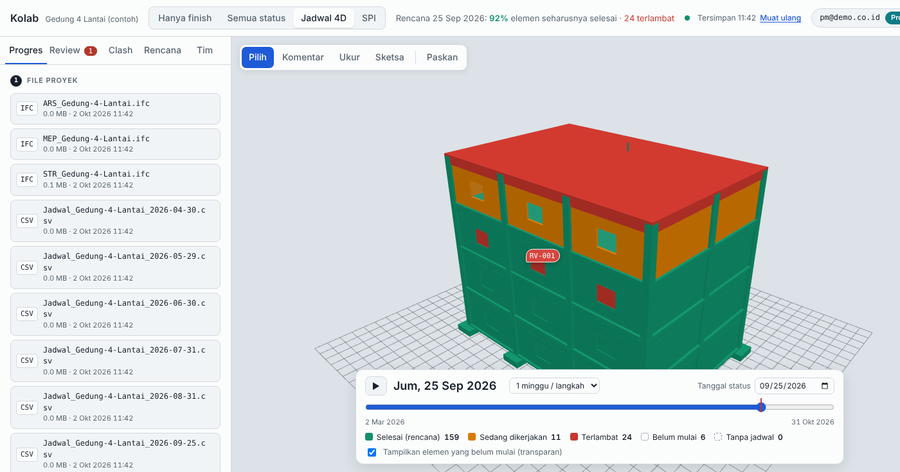Image resolution: width=900 pixels, height=472 pixels.
Task: Open the Rencana tab
Action: tap(162, 51)
